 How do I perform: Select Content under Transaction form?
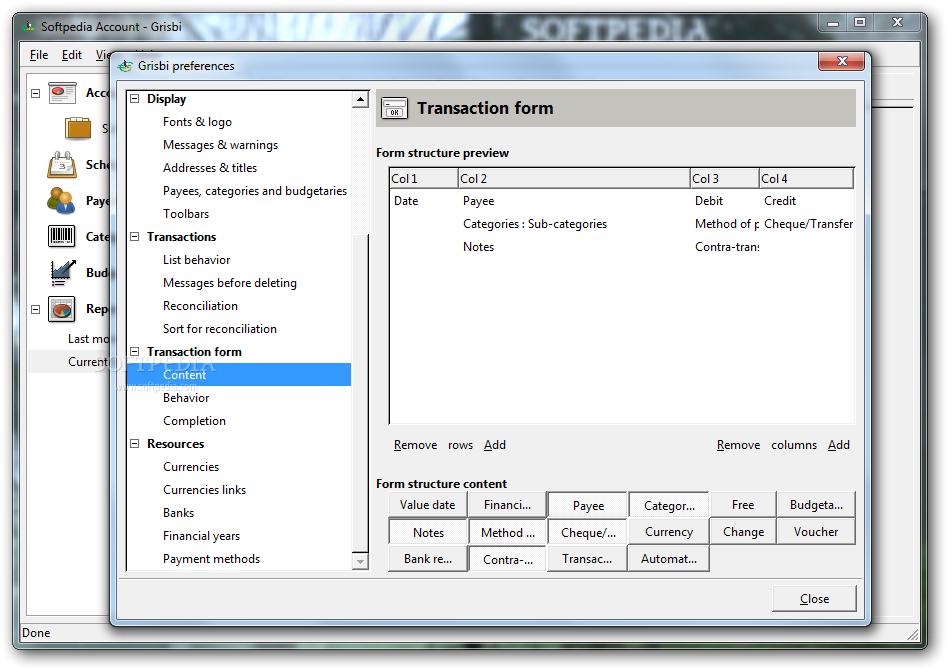tap(239, 374)
